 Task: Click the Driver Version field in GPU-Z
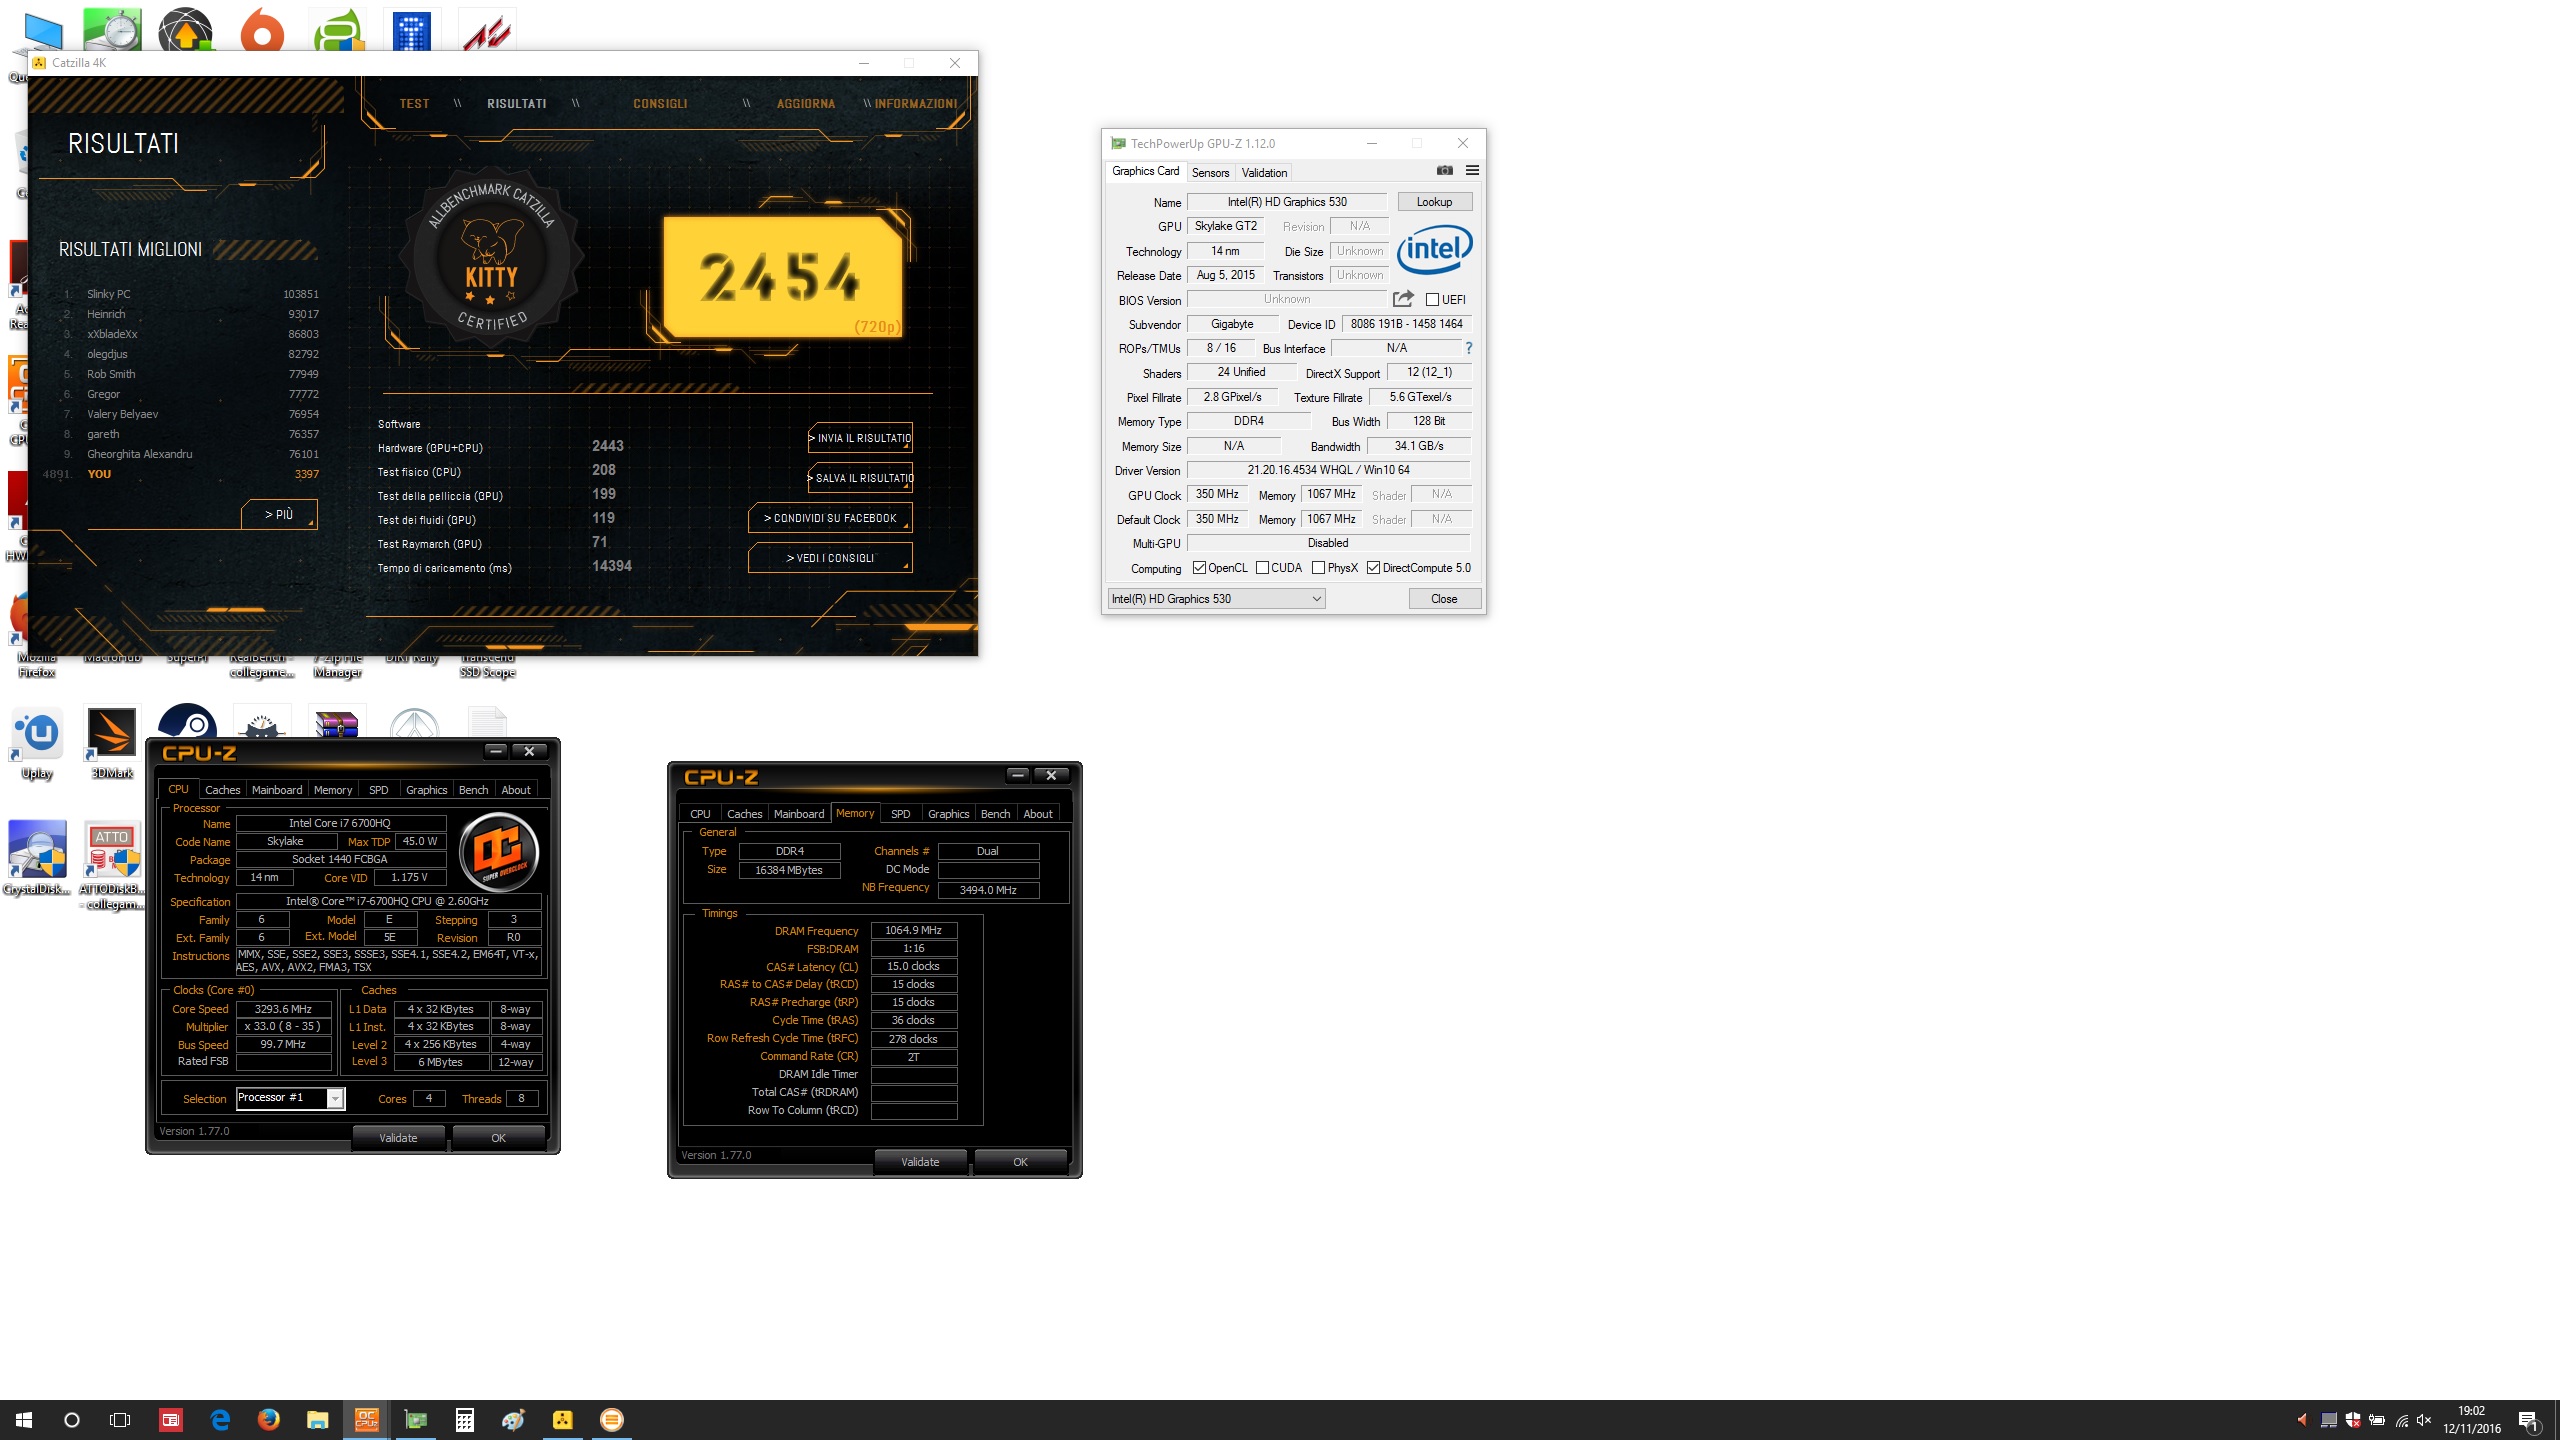point(1328,470)
